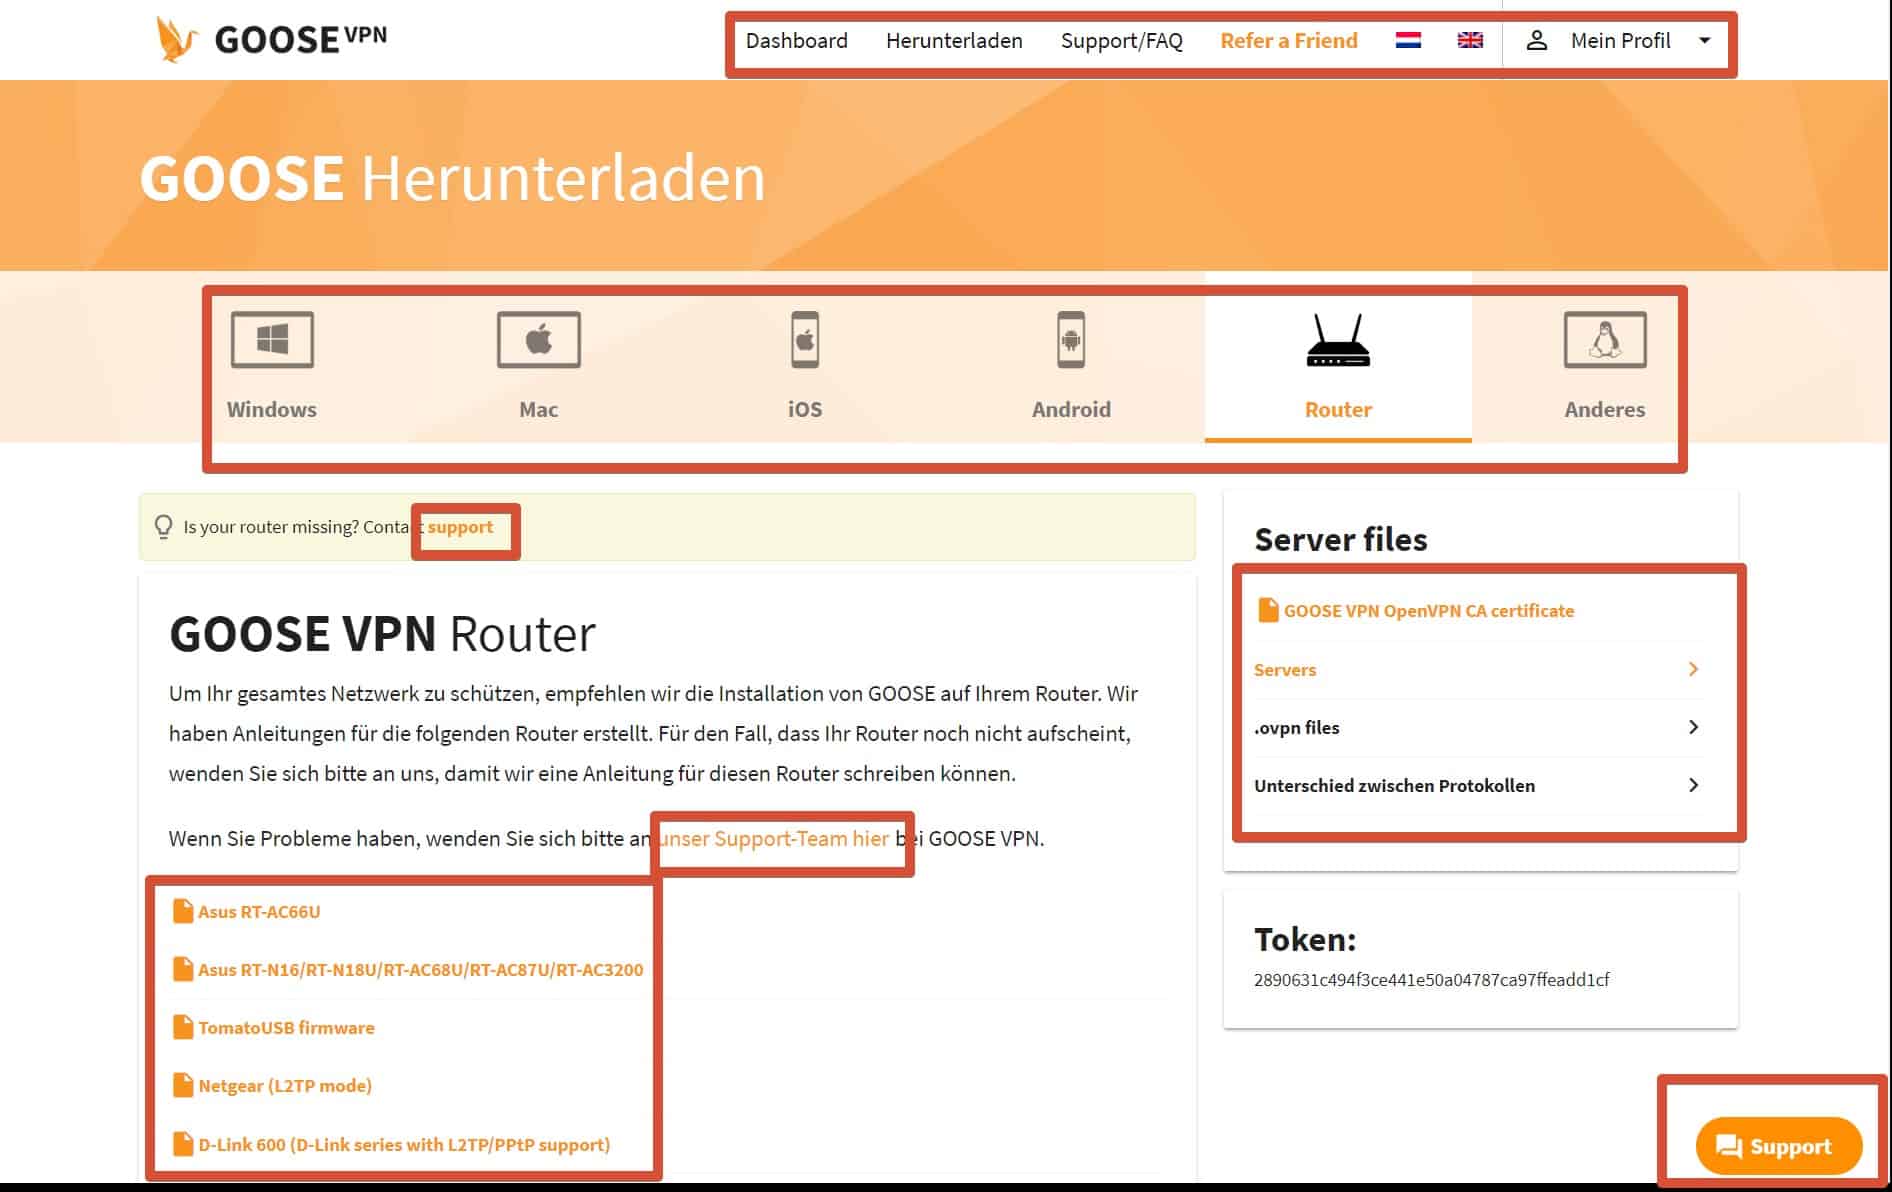Click the GOOSE VPN logo
Viewport: 1892px width, 1192px height.
click(270, 39)
